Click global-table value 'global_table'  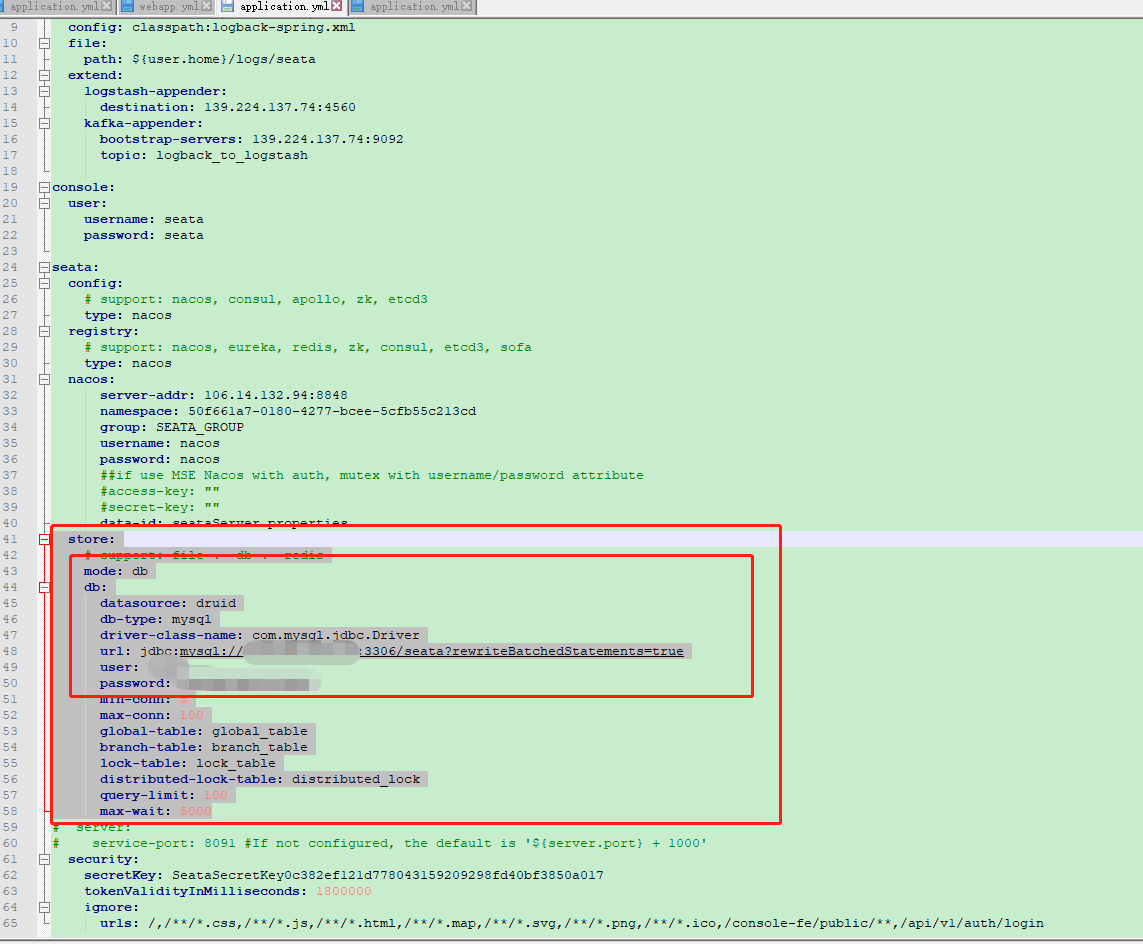pos(260,731)
